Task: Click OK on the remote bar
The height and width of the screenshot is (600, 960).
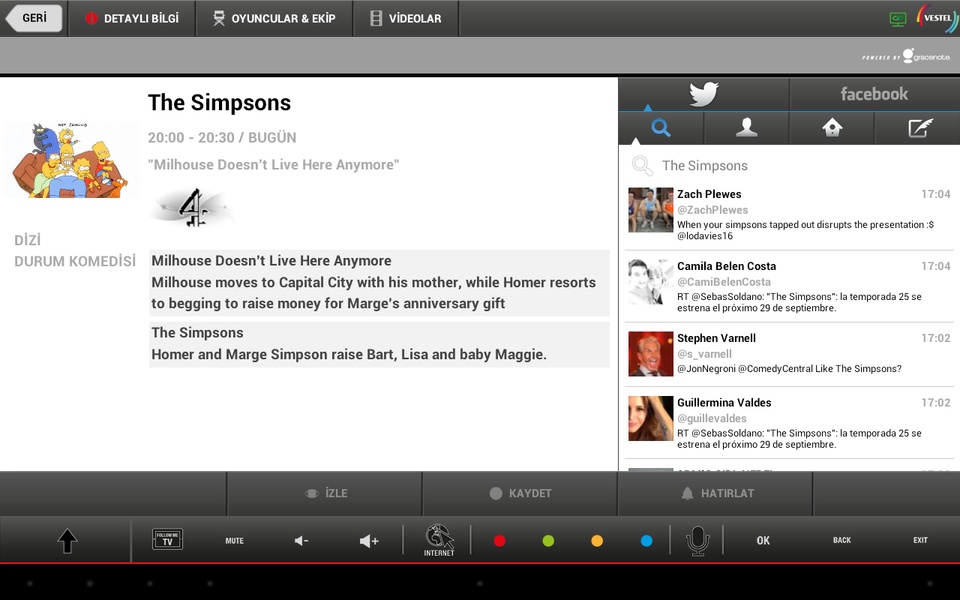Action: coord(763,541)
